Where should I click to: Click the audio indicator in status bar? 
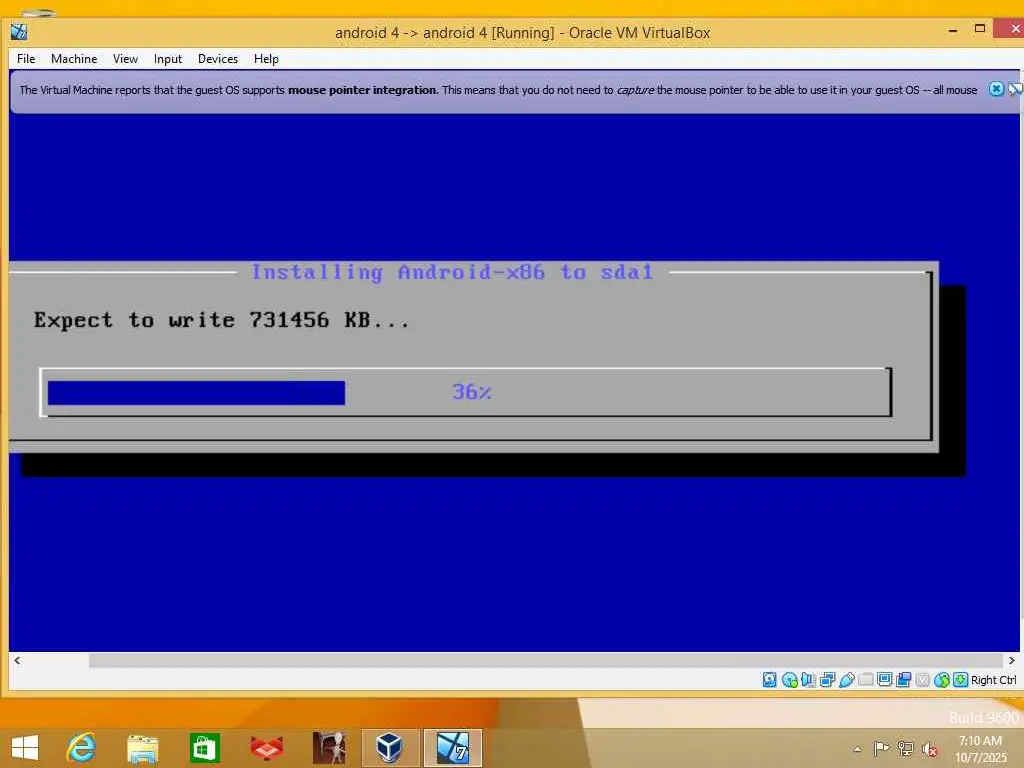[808, 680]
